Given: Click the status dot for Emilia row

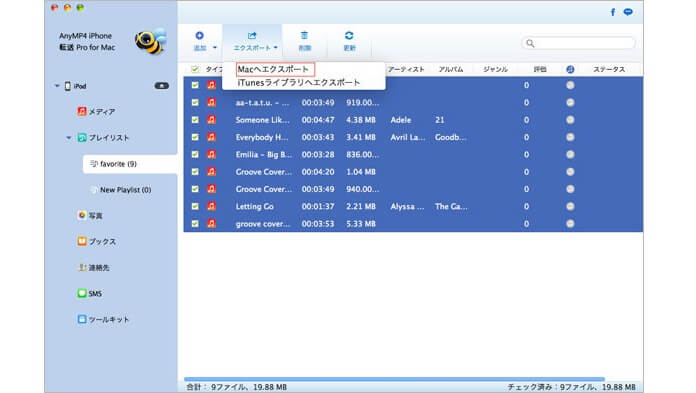Looking at the screenshot, I should pyautogui.click(x=570, y=155).
